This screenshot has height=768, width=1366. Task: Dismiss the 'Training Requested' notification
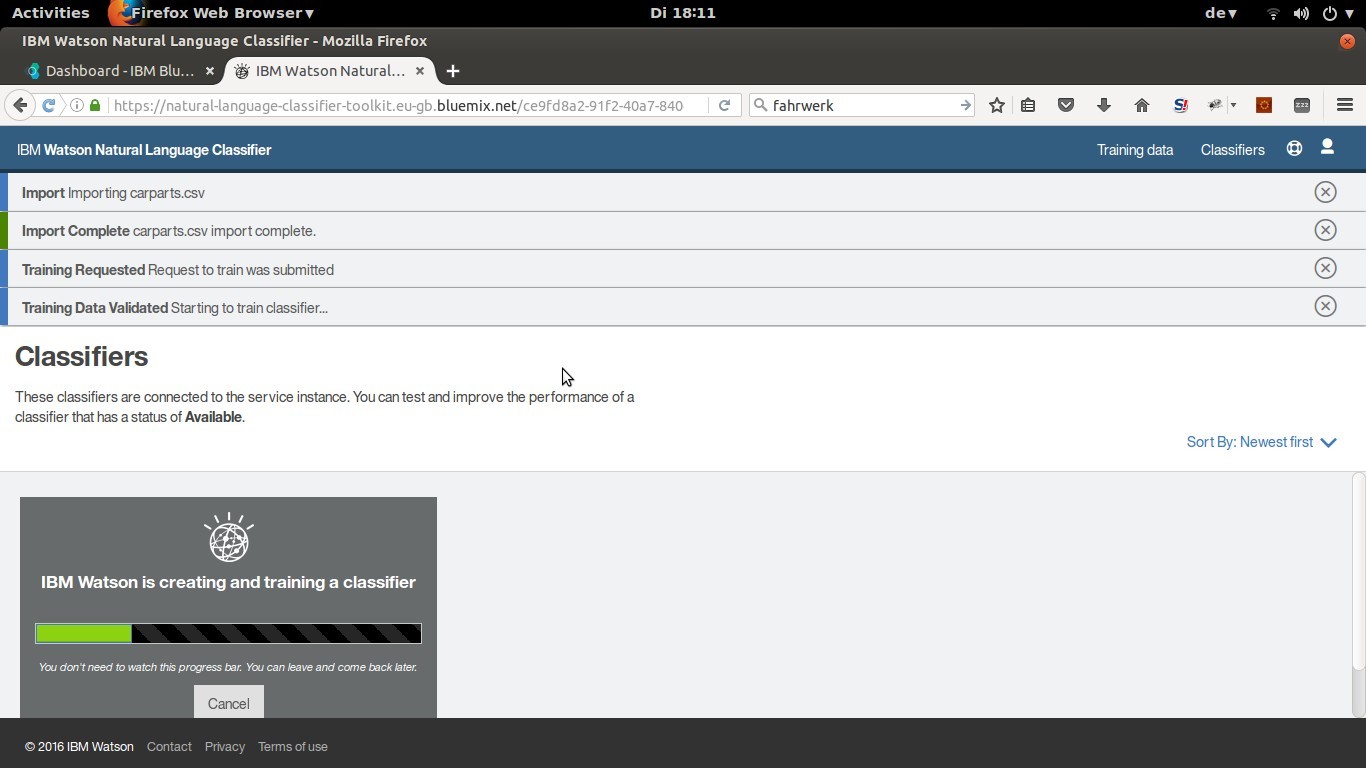tap(1325, 268)
